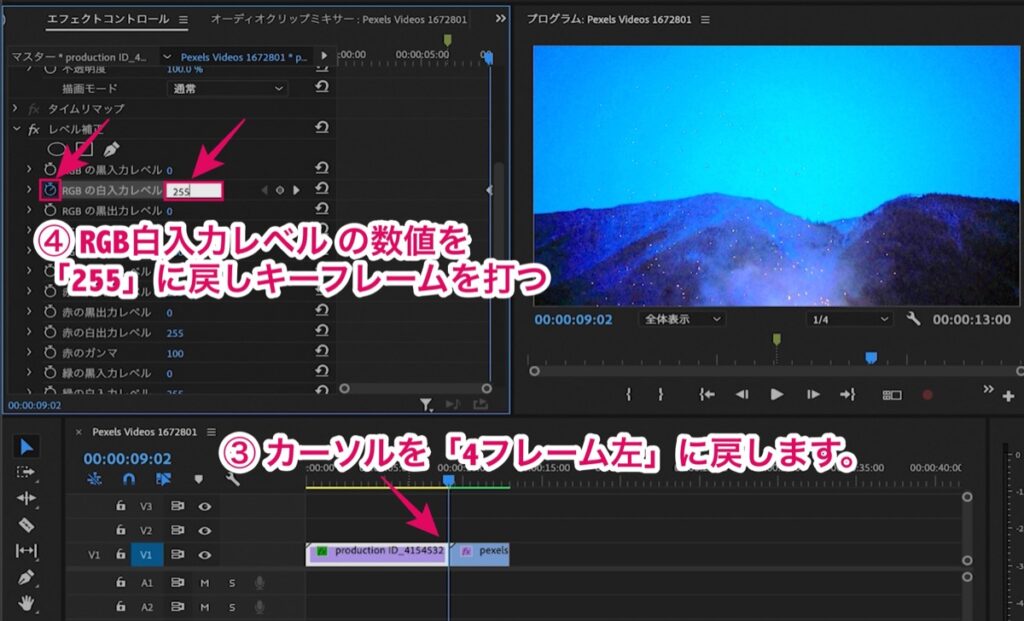Open Pexels Videos 1672801 sequence menu
Image resolution: width=1024 pixels, height=621 pixels.
pyautogui.click(x=211, y=432)
